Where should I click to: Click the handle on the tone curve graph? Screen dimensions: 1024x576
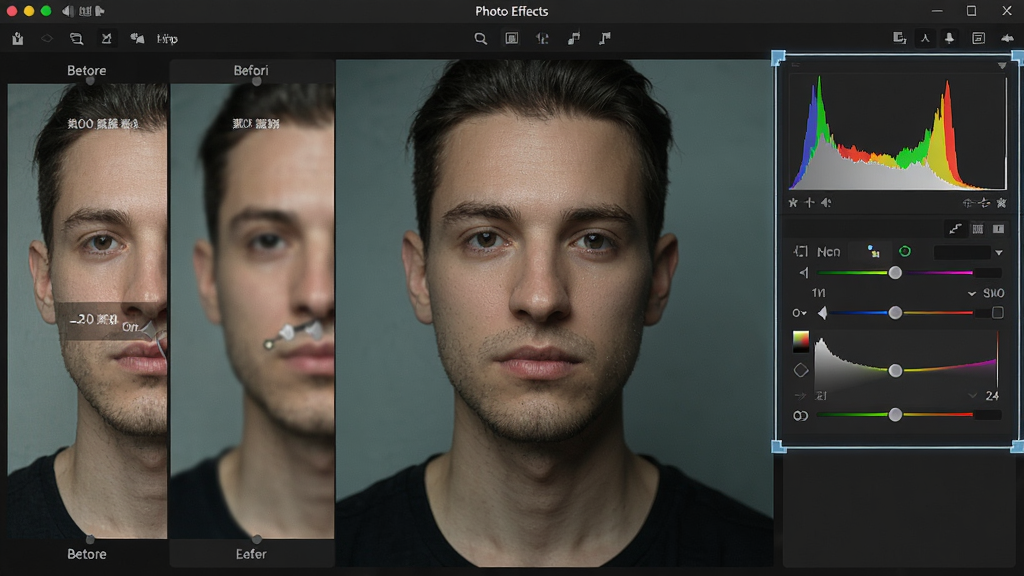point(895,370)
